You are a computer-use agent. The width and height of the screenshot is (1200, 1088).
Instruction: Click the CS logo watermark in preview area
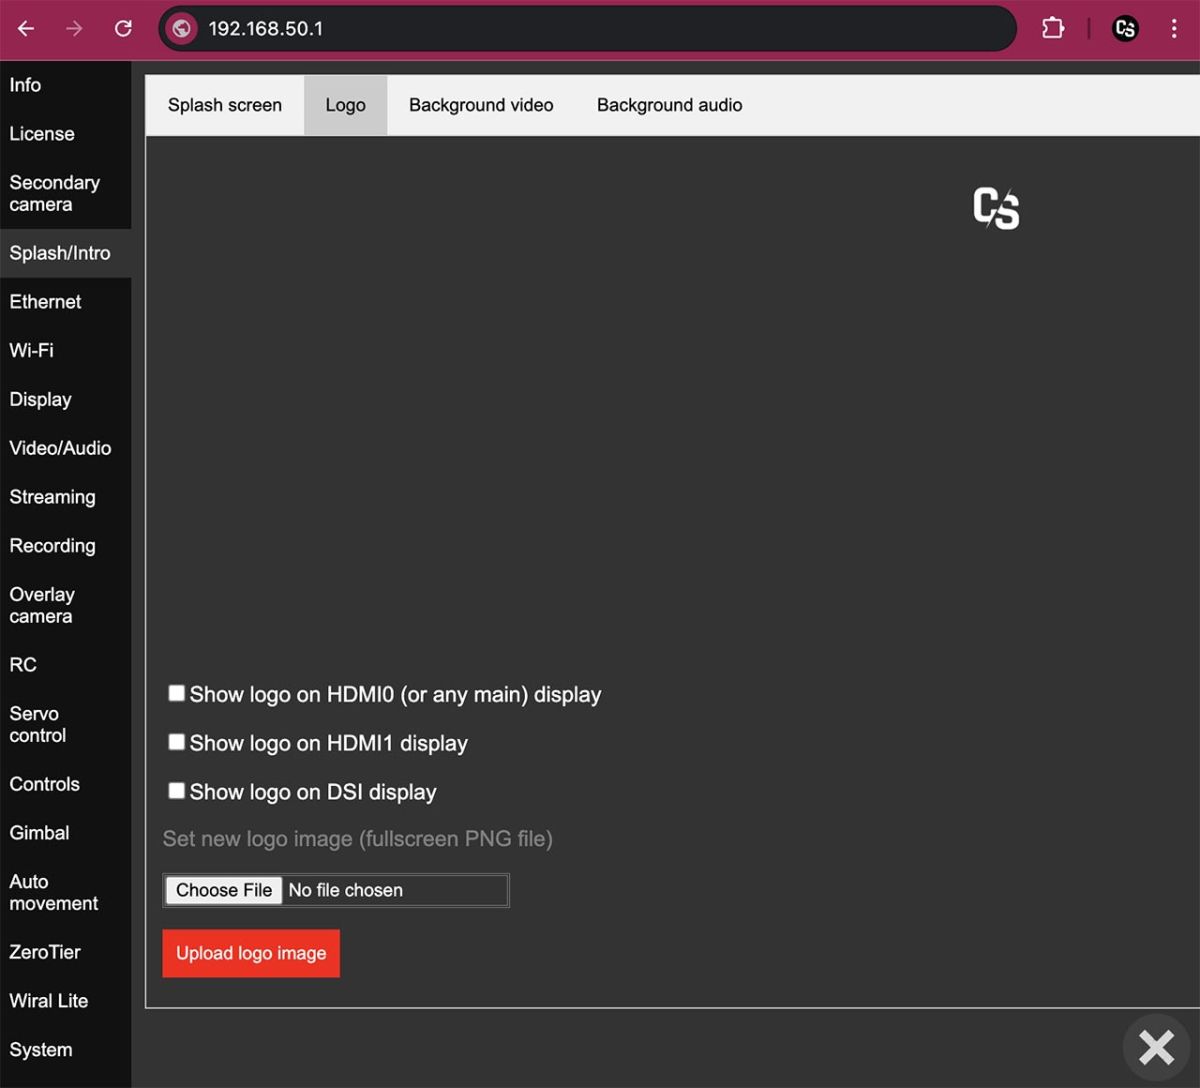pyautogui.click(x=996, y=208)
